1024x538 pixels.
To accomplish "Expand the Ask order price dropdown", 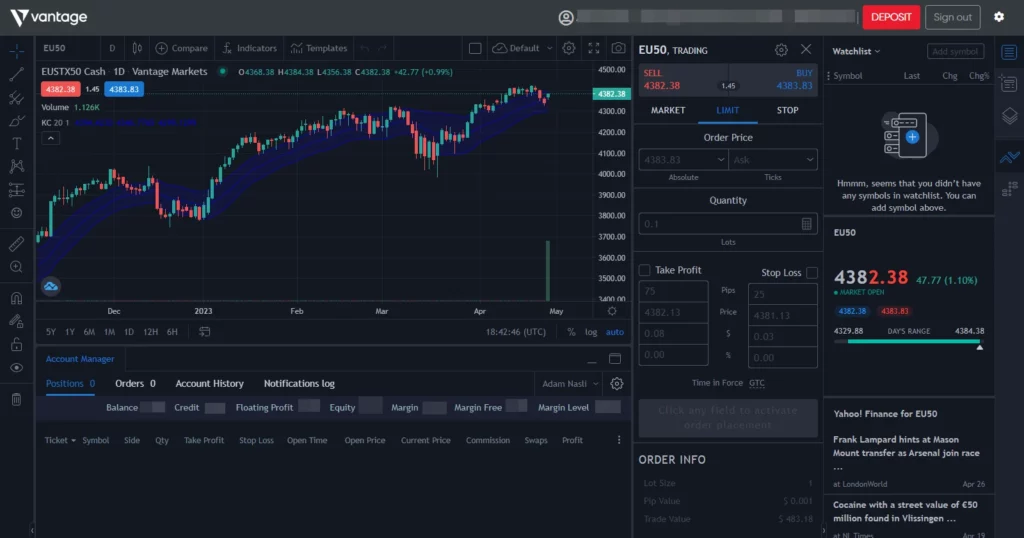I will 774,160.
